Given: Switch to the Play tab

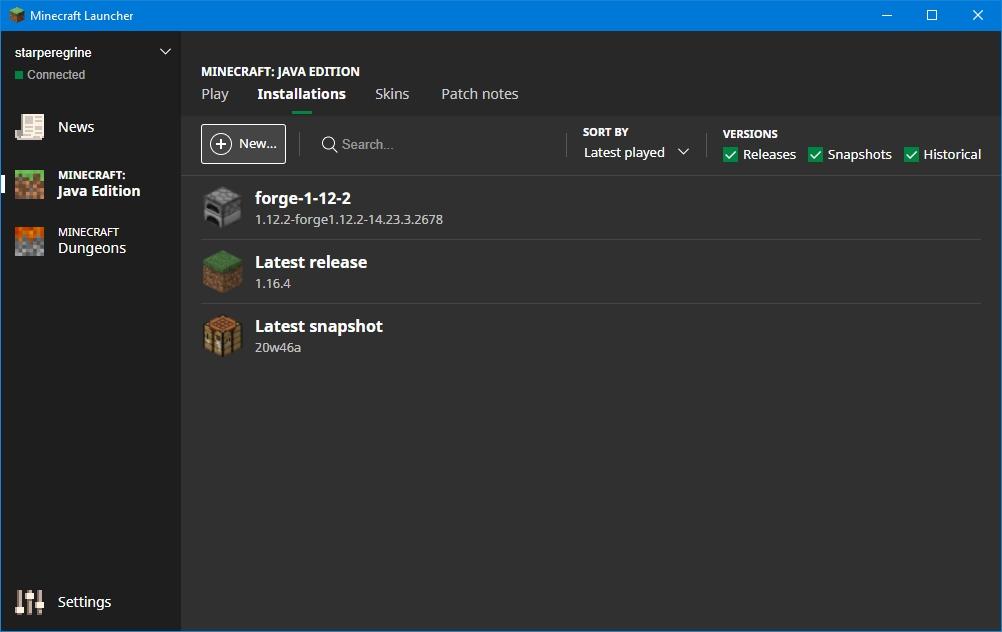Looking at the screenshot, I should pos(215,94).
